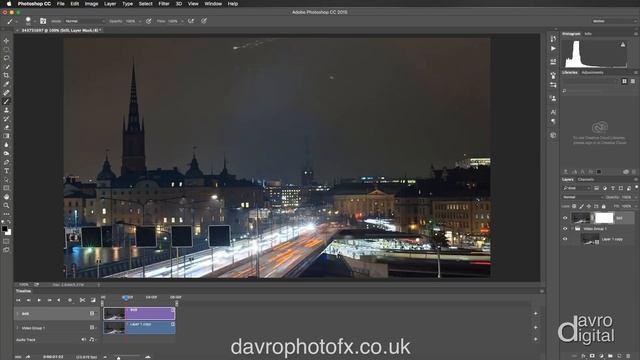This screenshot has width=640, height=360.
Task: Open the brush preset picker
Action: pos(29,21)
